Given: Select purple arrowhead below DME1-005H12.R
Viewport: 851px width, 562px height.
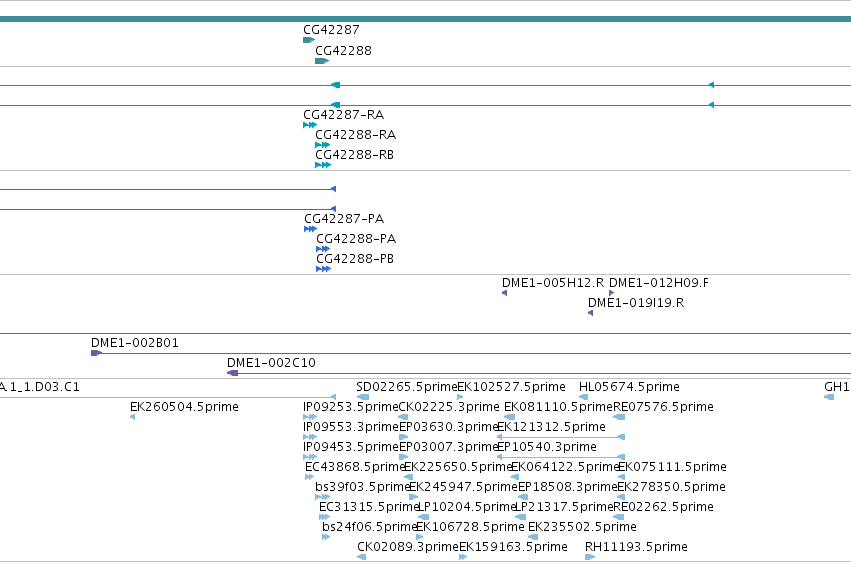Looking at the screenshot, I should pyautogui.click(x=504, y=293).
